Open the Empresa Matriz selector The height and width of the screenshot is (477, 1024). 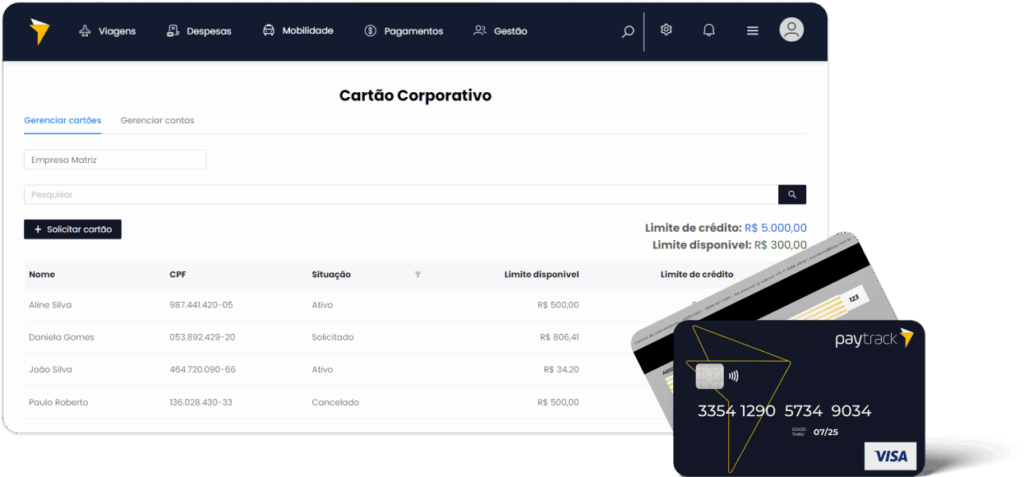pos(115,159)
